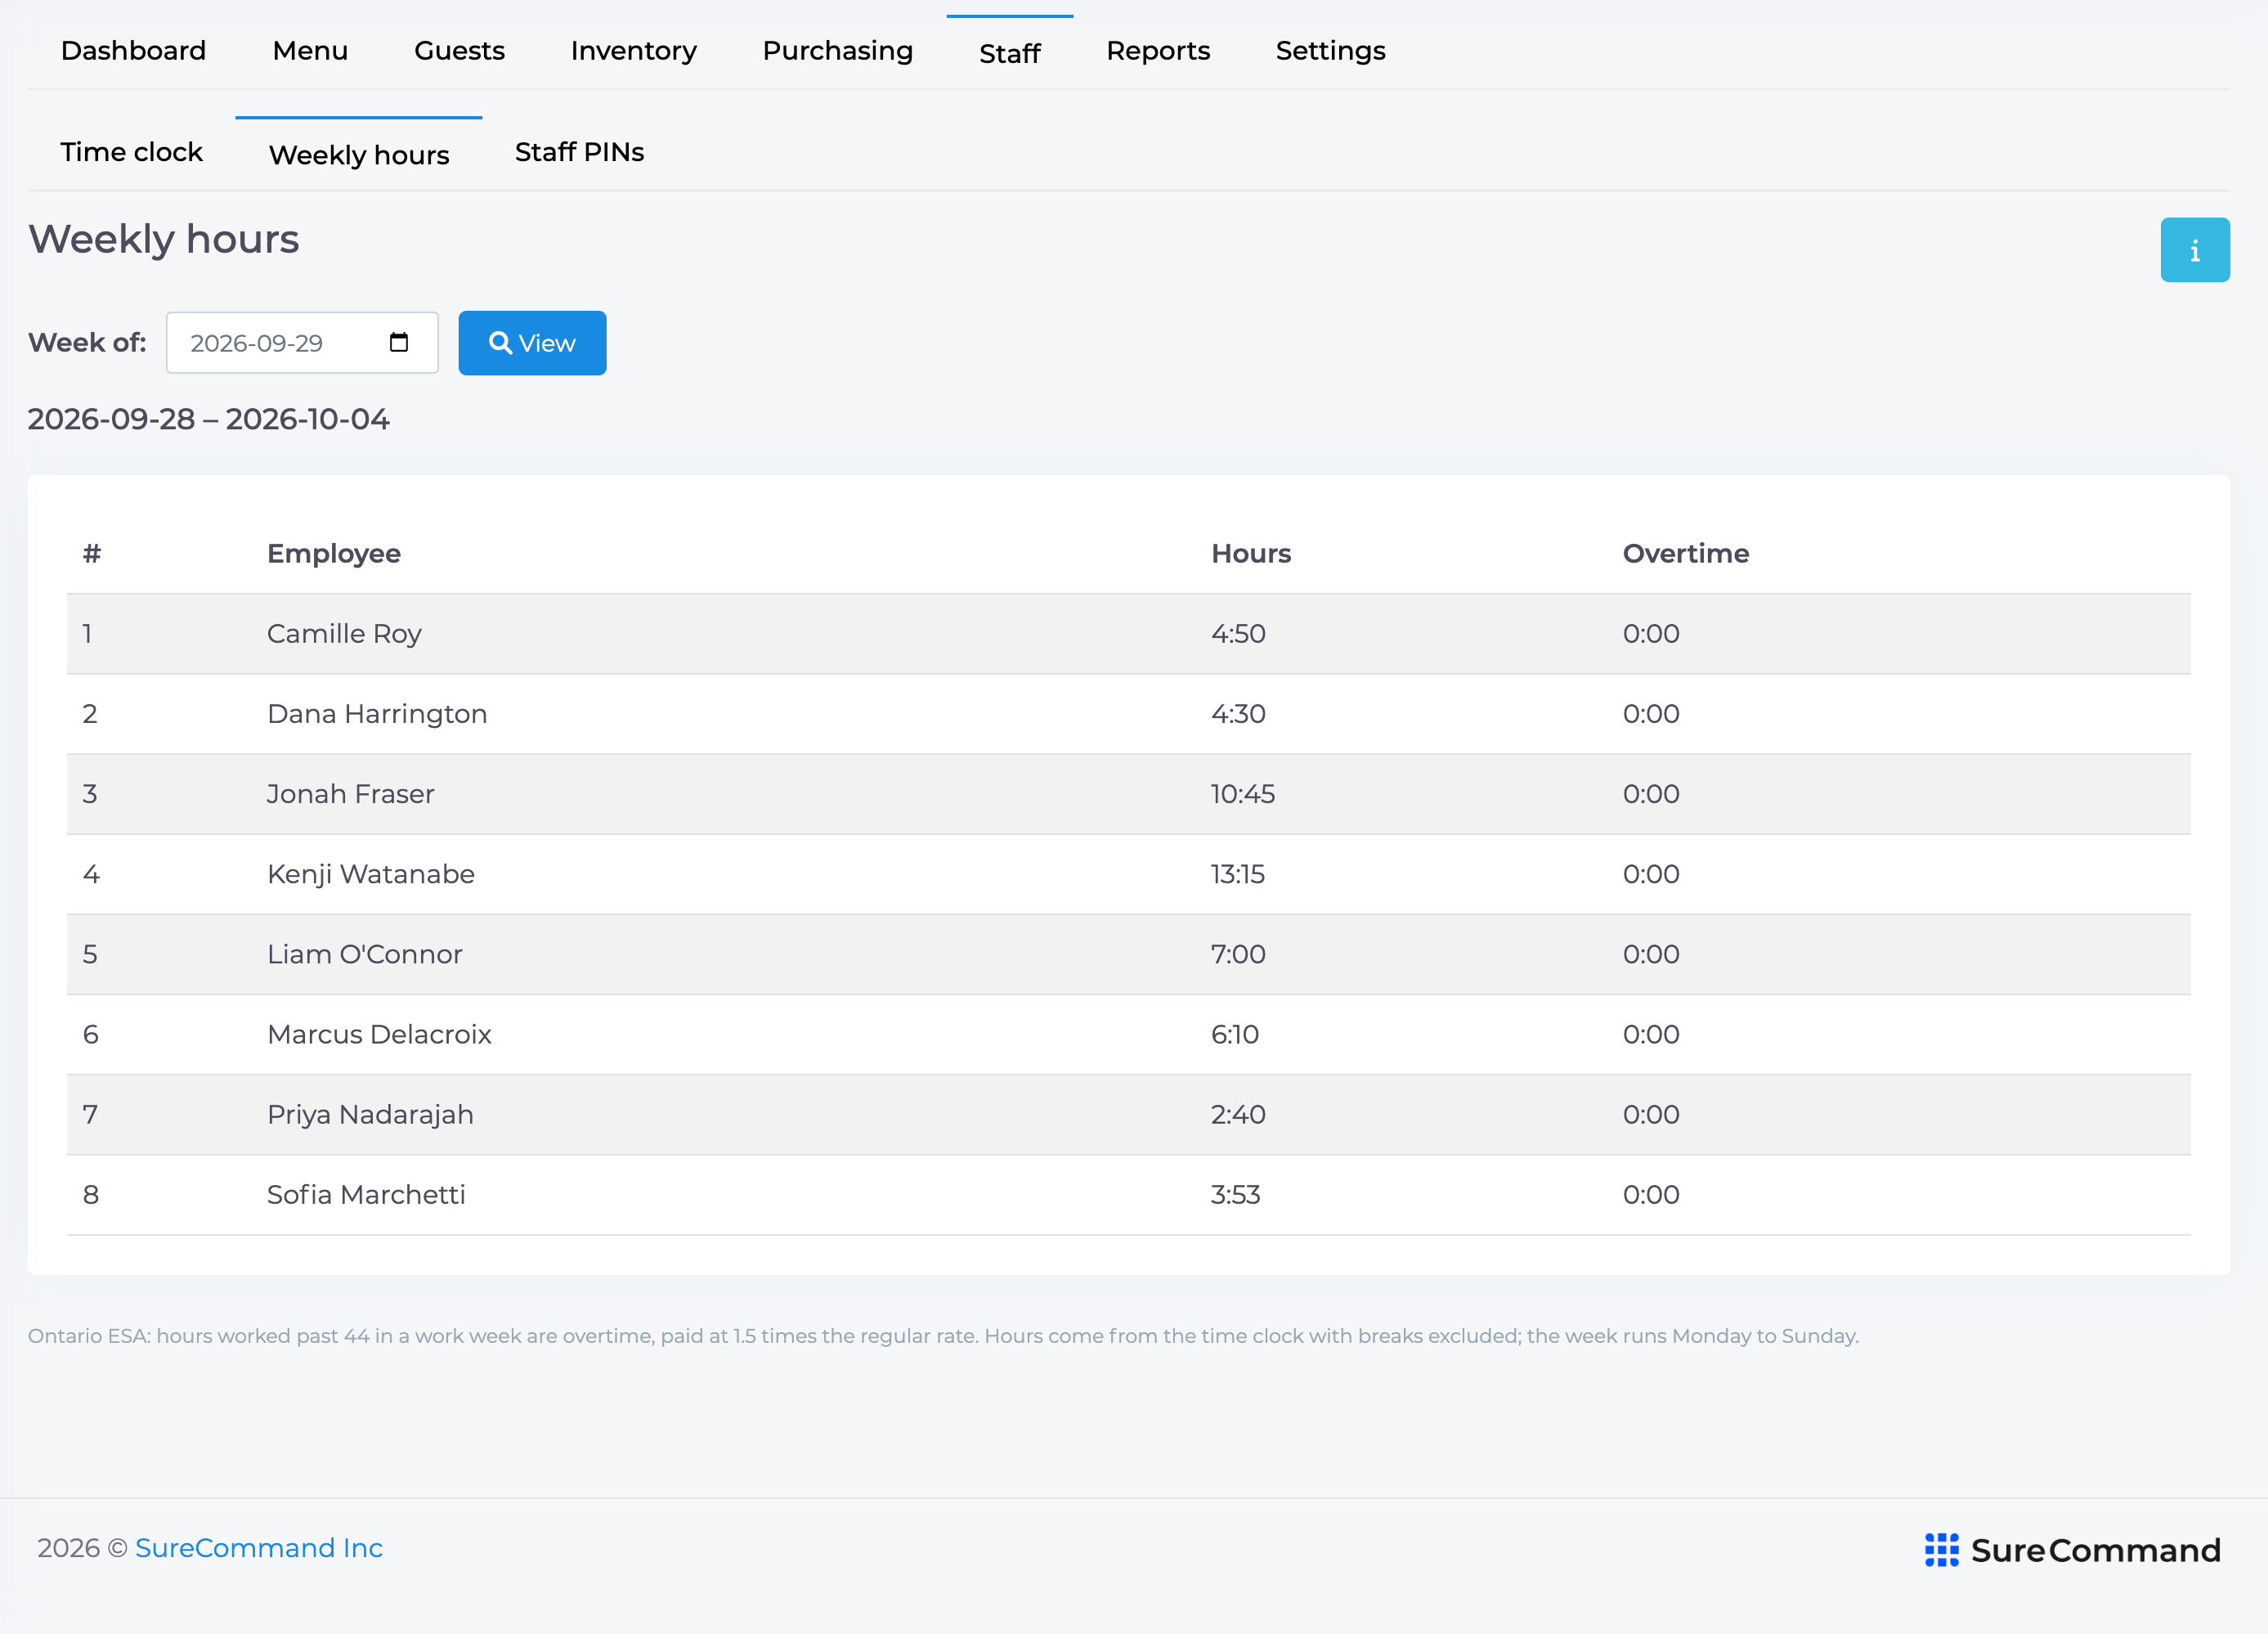Image resolution: width=2268 pixels, height=1634 pixels.
Task: Click Kenji Watanabe employee name
Action: [x=370, y=874]
